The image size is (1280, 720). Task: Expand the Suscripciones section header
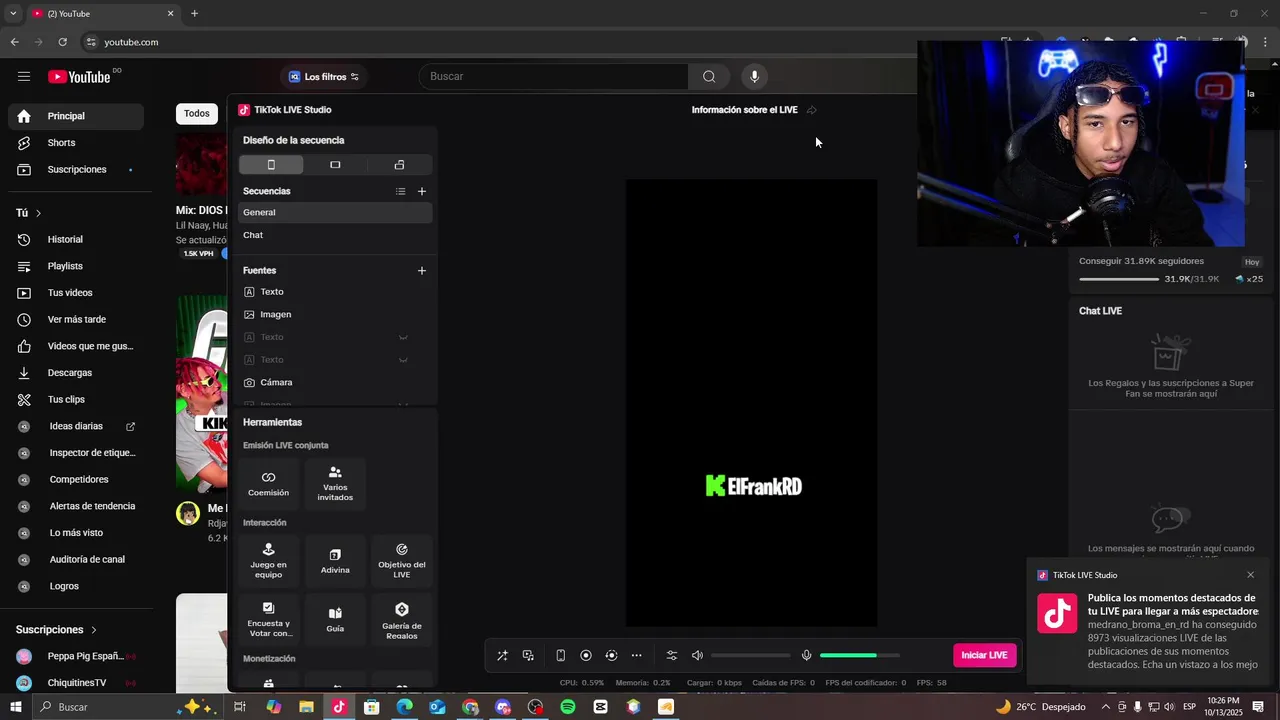tap(57, 630)
